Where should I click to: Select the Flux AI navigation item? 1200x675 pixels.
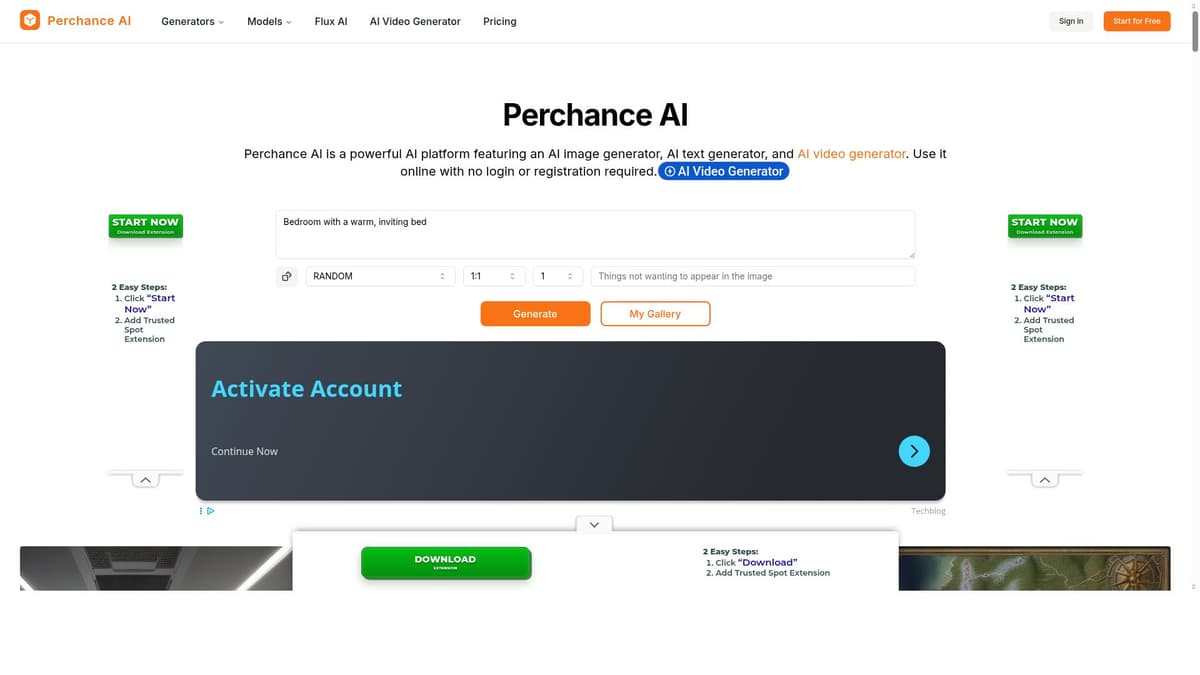coord(330,21)
